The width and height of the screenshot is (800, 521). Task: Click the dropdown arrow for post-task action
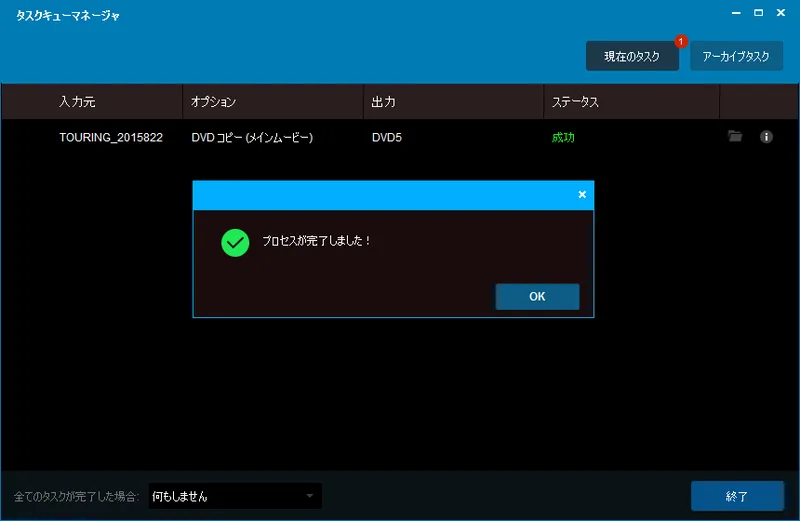coord(310,496)
